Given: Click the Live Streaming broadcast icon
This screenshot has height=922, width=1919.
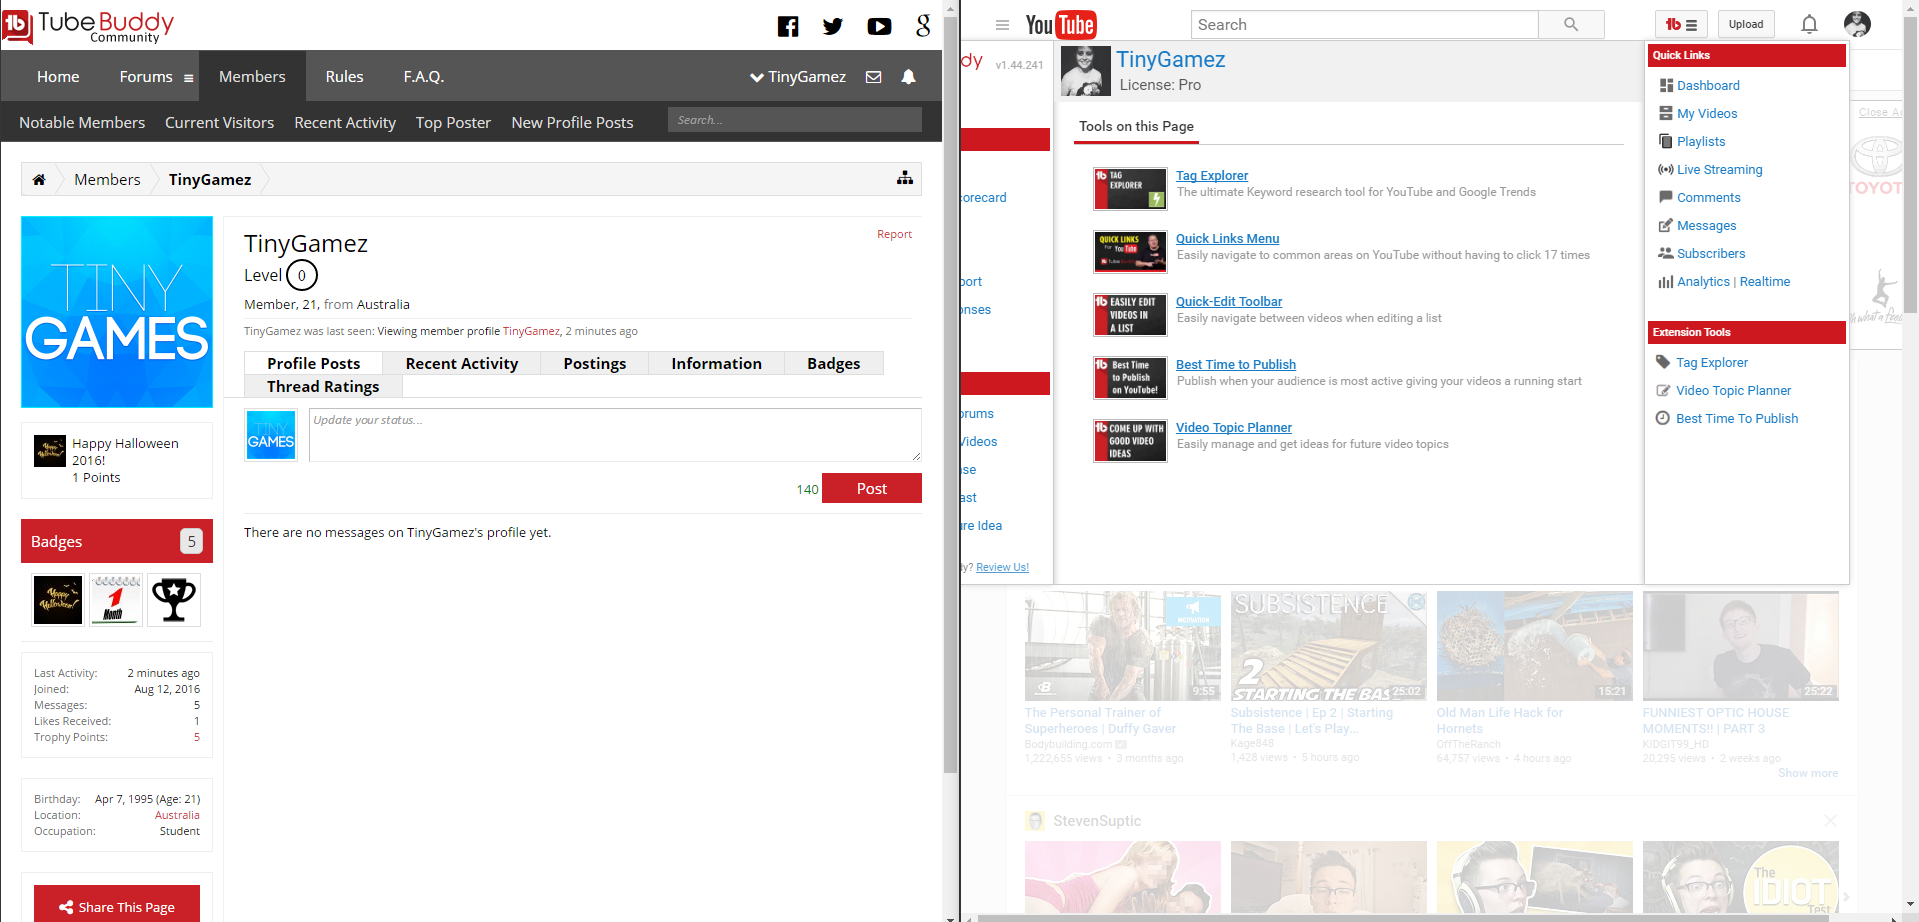Looking at the screenshot, I should [1666, 170].
